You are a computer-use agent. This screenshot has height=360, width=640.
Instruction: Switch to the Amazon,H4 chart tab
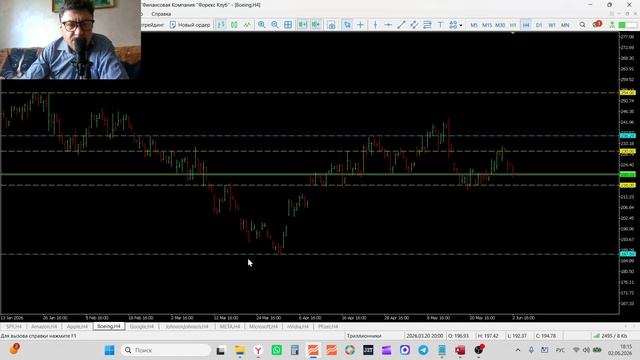pyautogui.click(x=44, y=327)
